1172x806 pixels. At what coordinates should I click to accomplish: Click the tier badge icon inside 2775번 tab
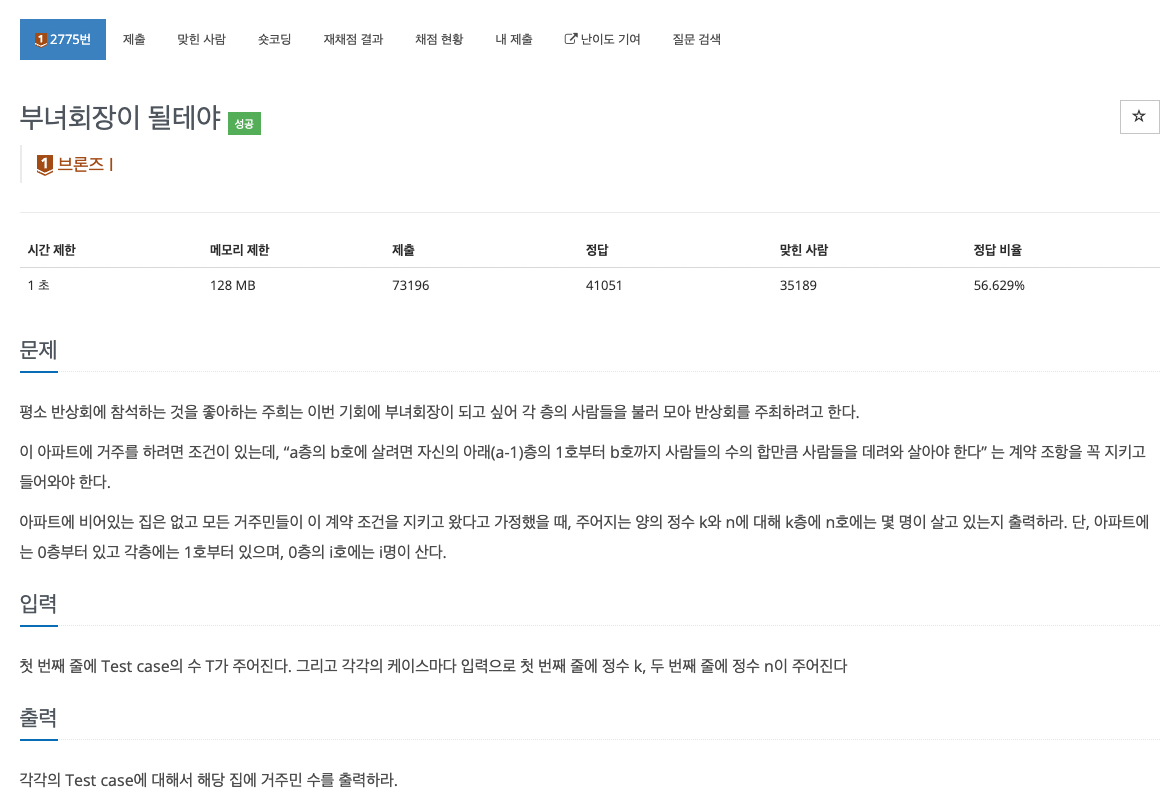click(41, 40)
